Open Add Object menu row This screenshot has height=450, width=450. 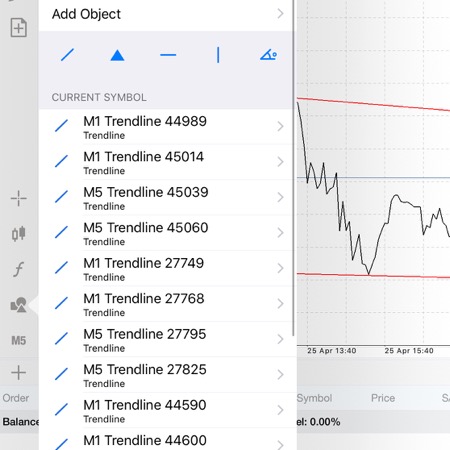[168, 14]
